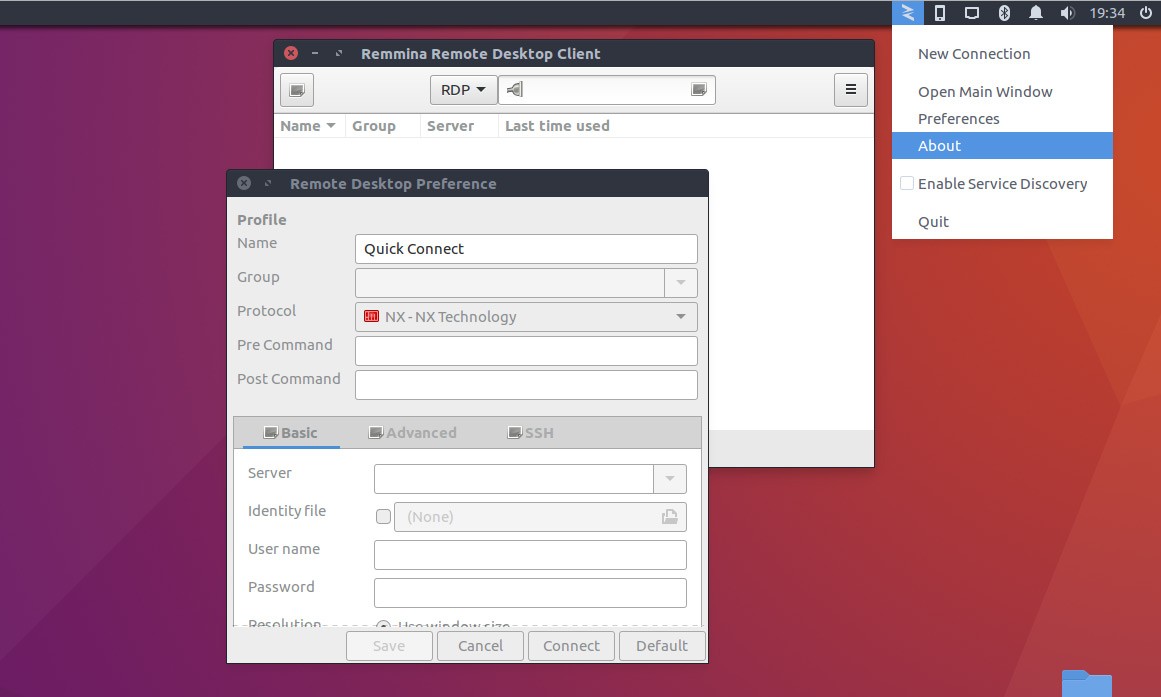Click the power icon in top panel
1161x697 pixels.
[x=1145, y=13]
